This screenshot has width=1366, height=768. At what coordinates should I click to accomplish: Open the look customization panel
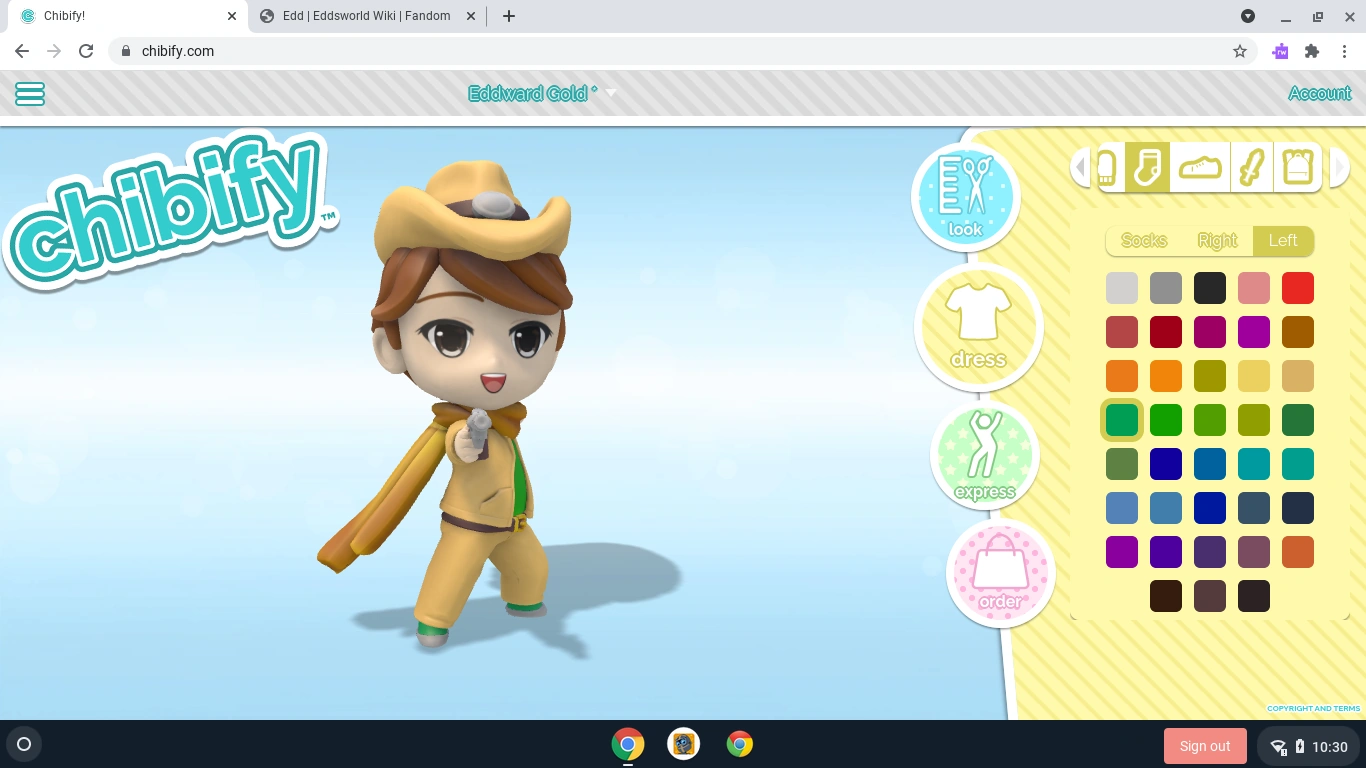(x=965, y=196)
